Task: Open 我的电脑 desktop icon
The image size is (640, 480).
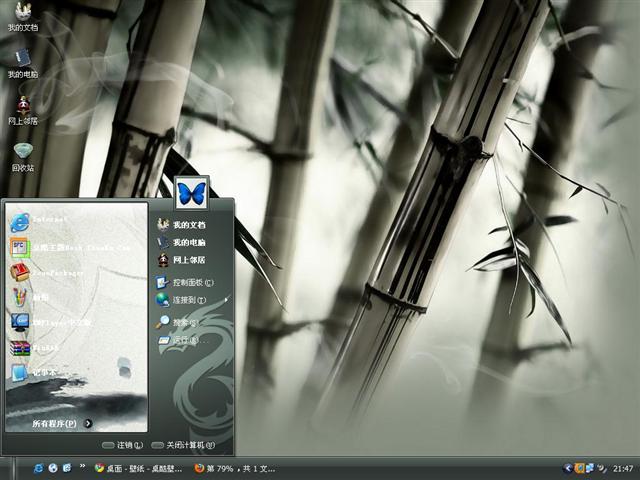Action: [x=23, y=64]
